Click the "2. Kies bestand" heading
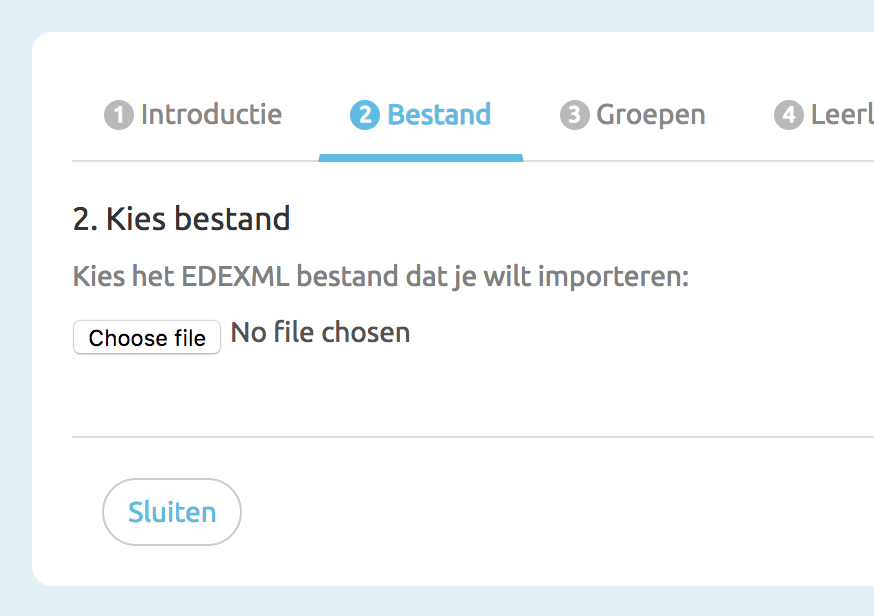The image size is (874, 616). tap(181, 218)
